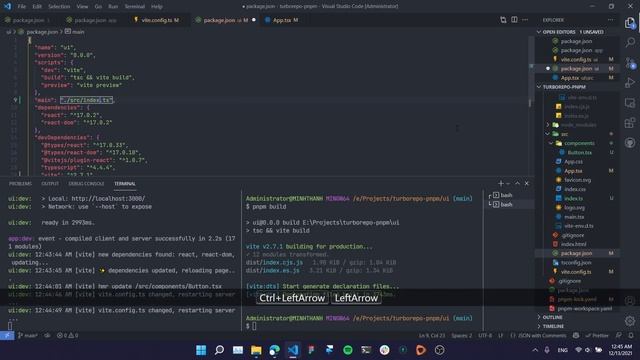This screenshot has width=640, height=360.
Task: Expand the OUTLINE section
Action: click(x=539, y=317)
